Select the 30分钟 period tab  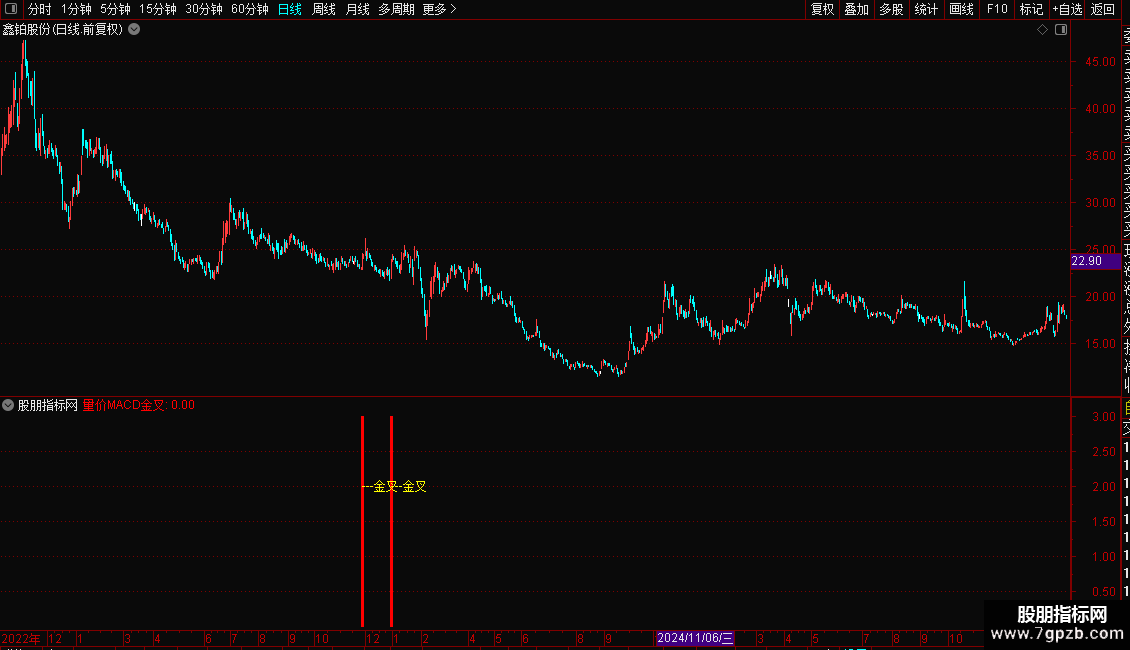(204, 9)
